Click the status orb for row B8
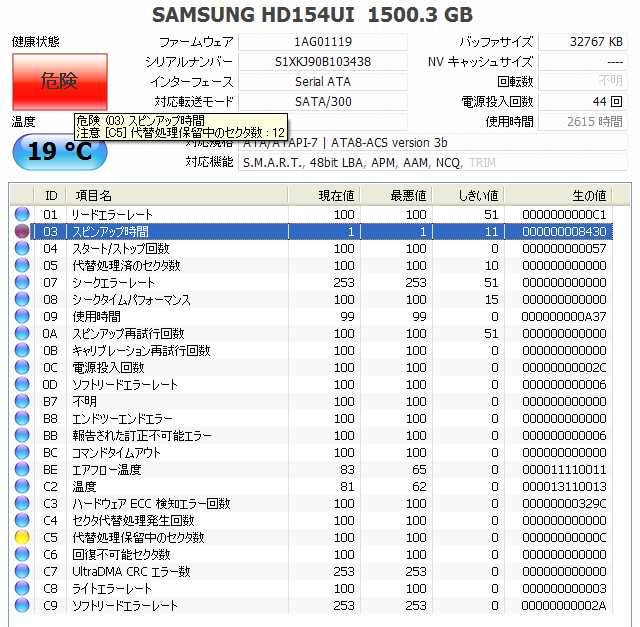 22,418
